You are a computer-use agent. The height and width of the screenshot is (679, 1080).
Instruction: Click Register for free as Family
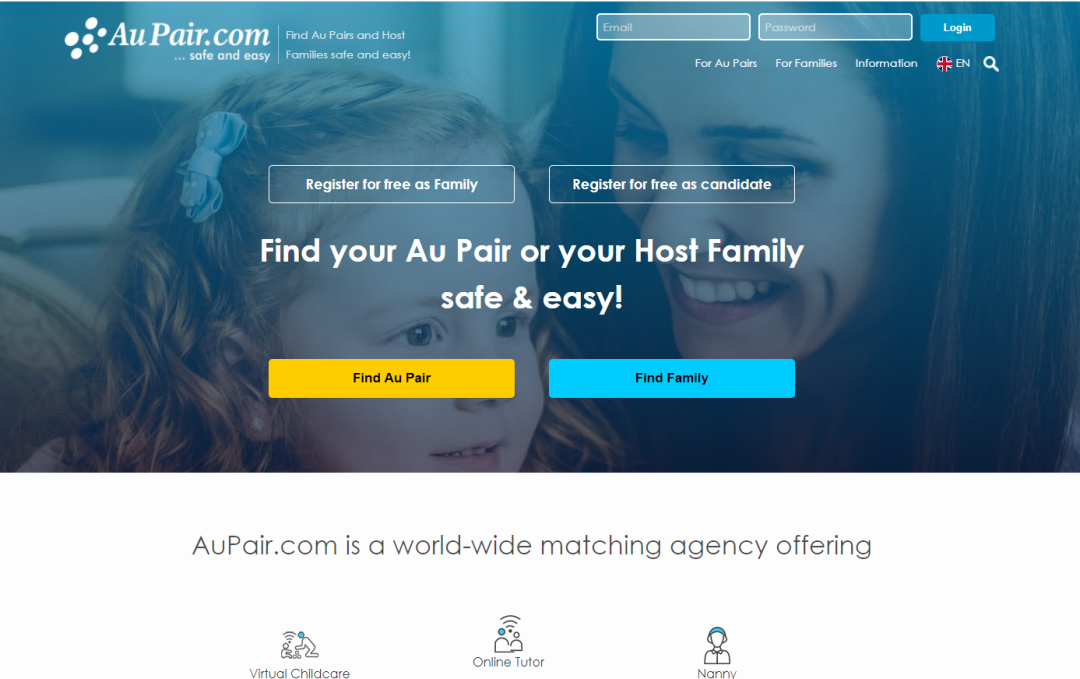coord(391,185)
